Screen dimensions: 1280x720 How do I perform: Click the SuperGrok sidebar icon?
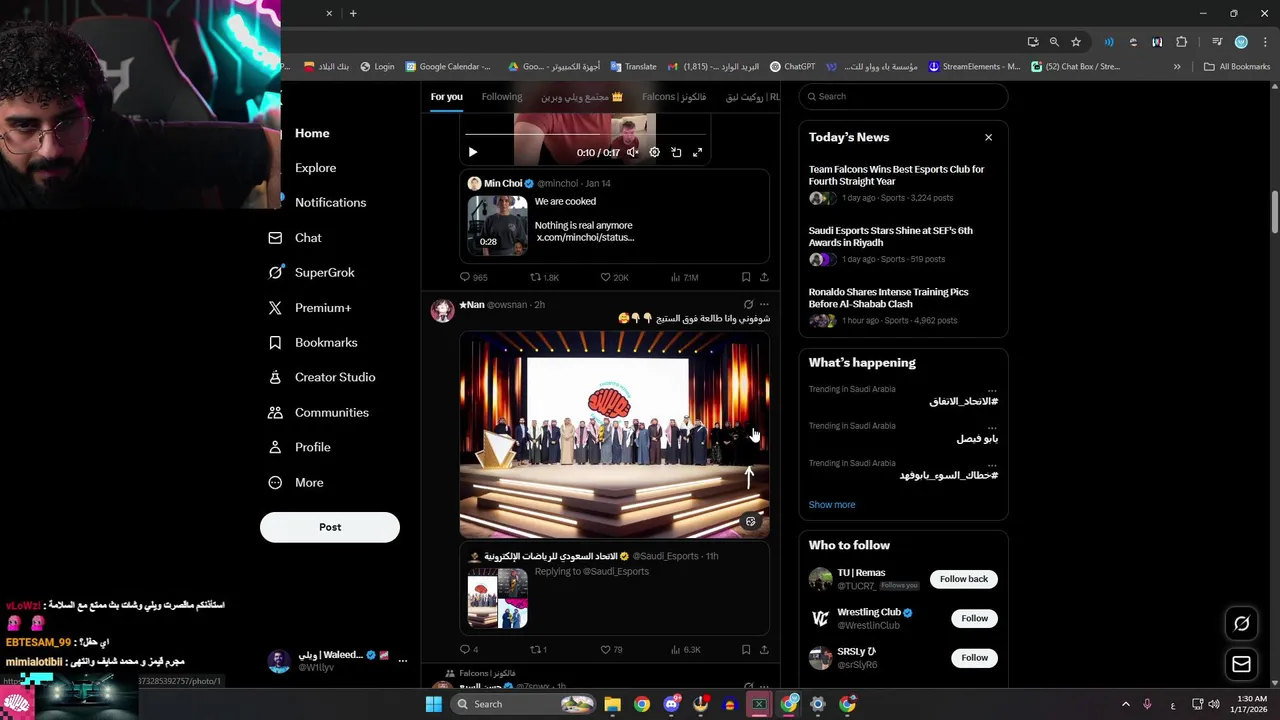pyautogui.click(x=275, y=272)
